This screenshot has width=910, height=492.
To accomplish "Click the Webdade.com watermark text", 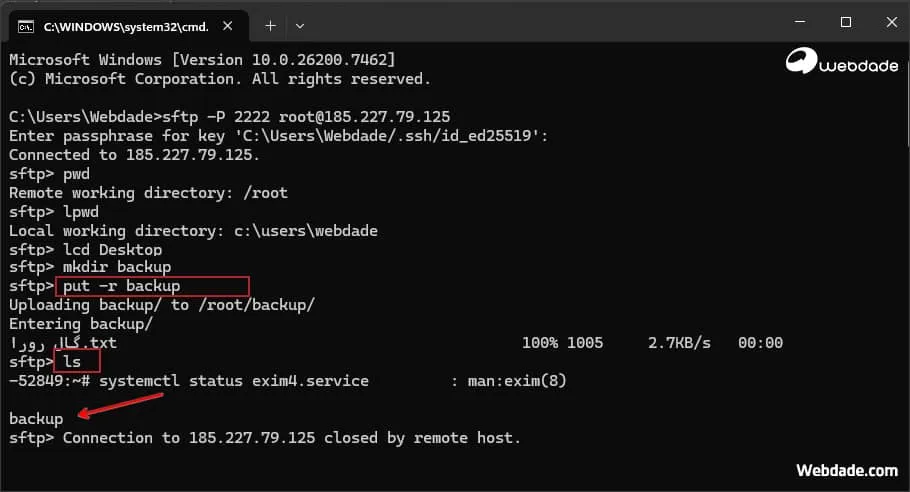I will click(846, 470).
